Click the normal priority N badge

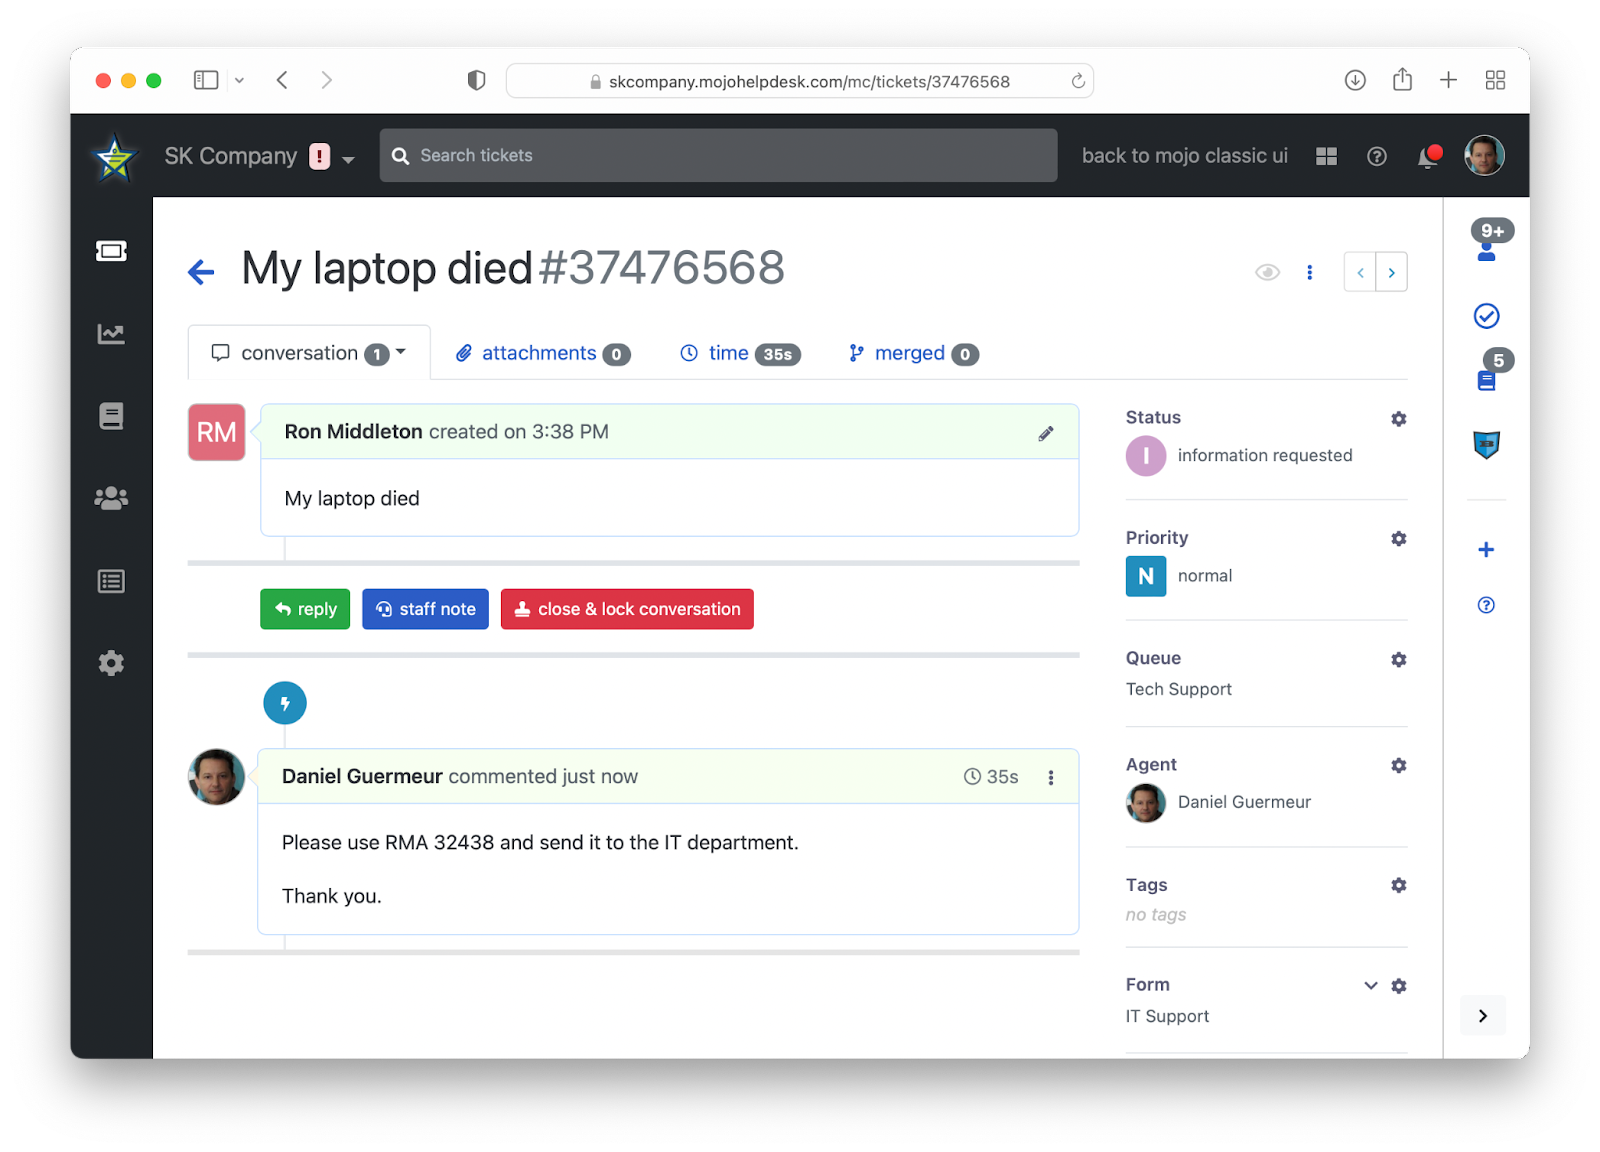pos(1146,576)
